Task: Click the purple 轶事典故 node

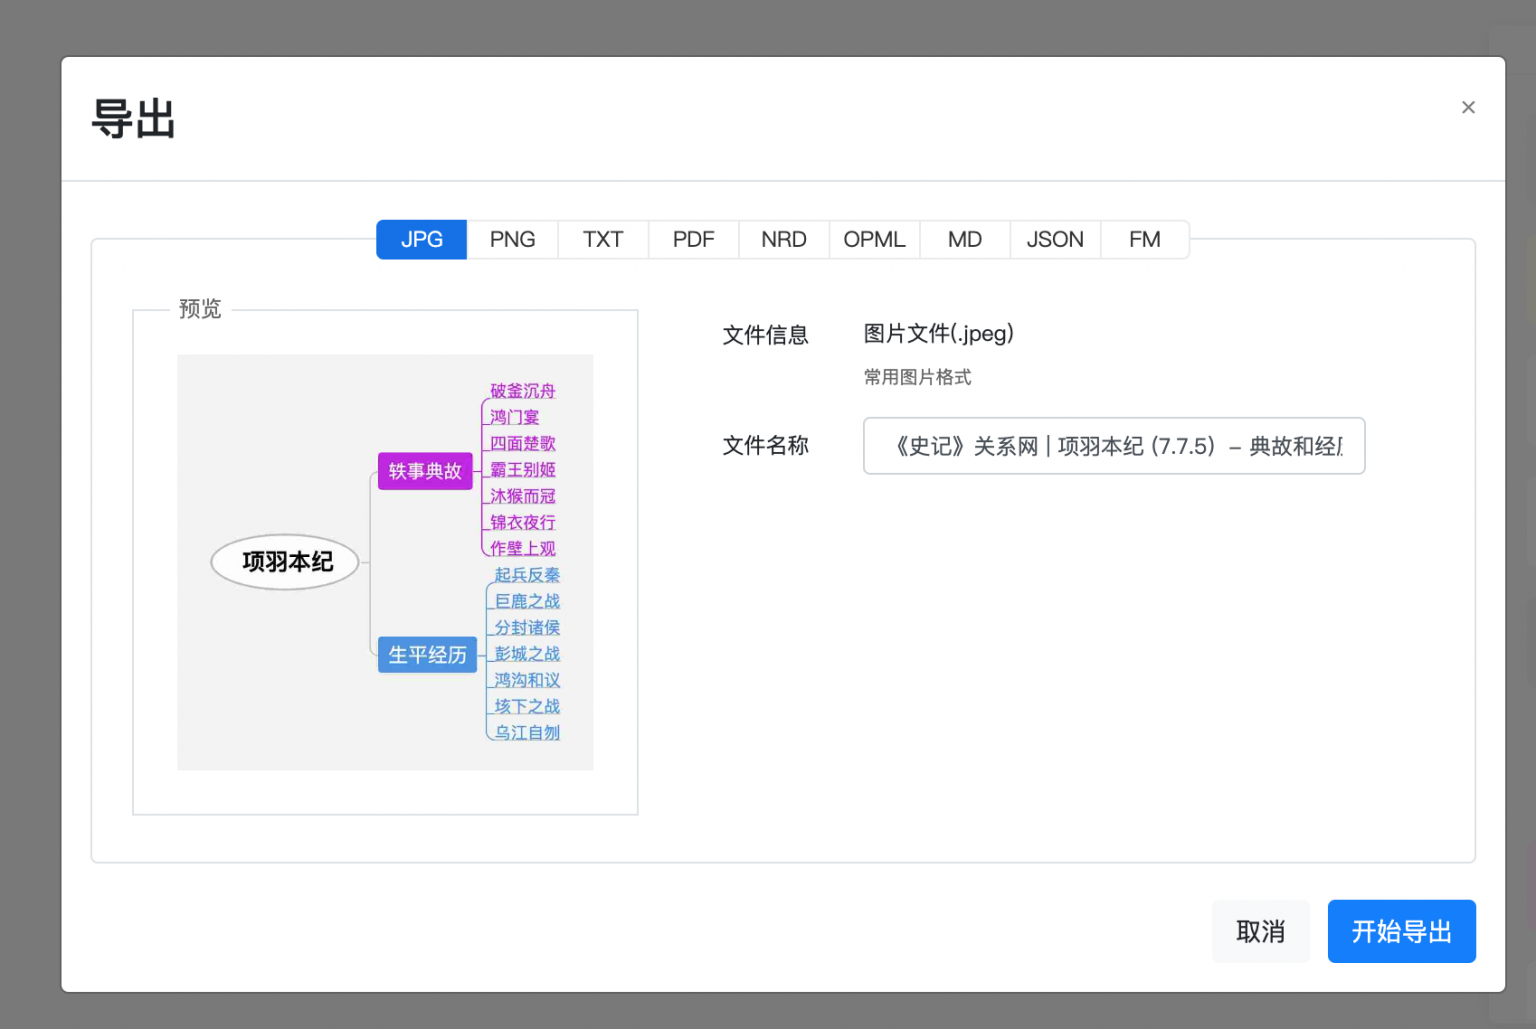Action: point(425,471)
